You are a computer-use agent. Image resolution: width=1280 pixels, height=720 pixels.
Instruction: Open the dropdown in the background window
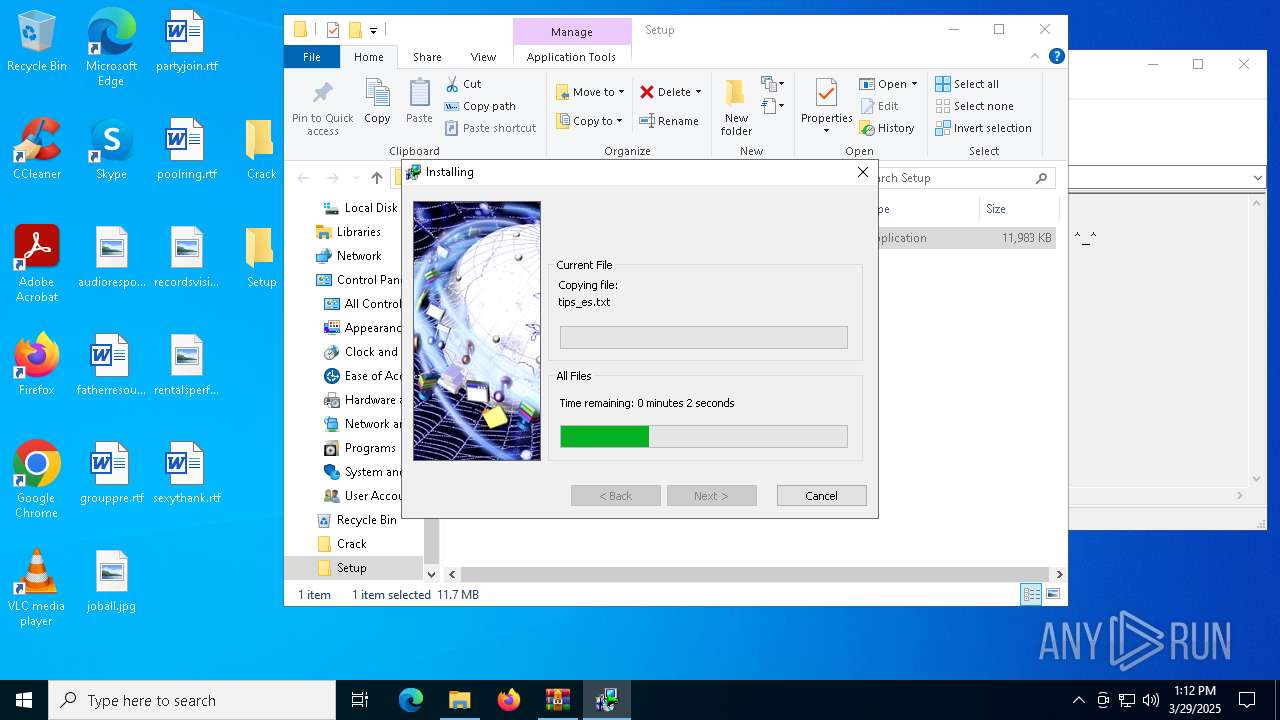coord(1258,178)
